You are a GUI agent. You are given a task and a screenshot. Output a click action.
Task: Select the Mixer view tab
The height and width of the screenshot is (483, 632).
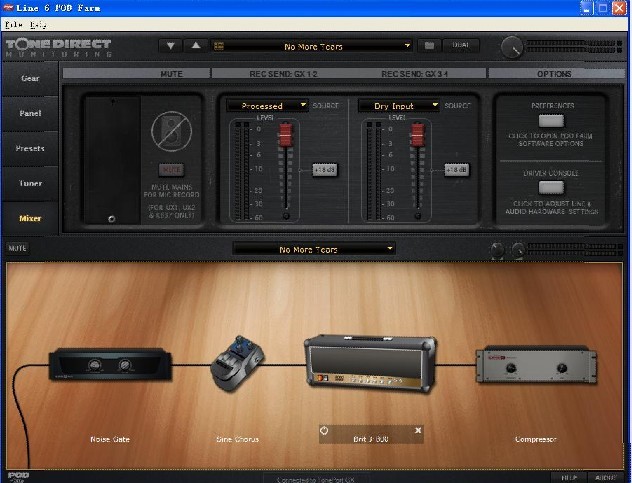tap(30, 218)
